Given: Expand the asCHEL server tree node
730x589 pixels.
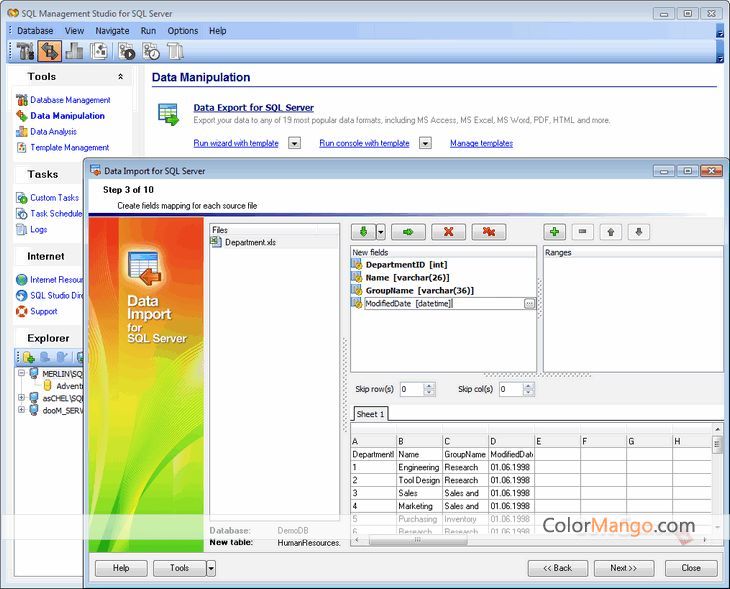Looking at the screenshot, I should (21, 397).
